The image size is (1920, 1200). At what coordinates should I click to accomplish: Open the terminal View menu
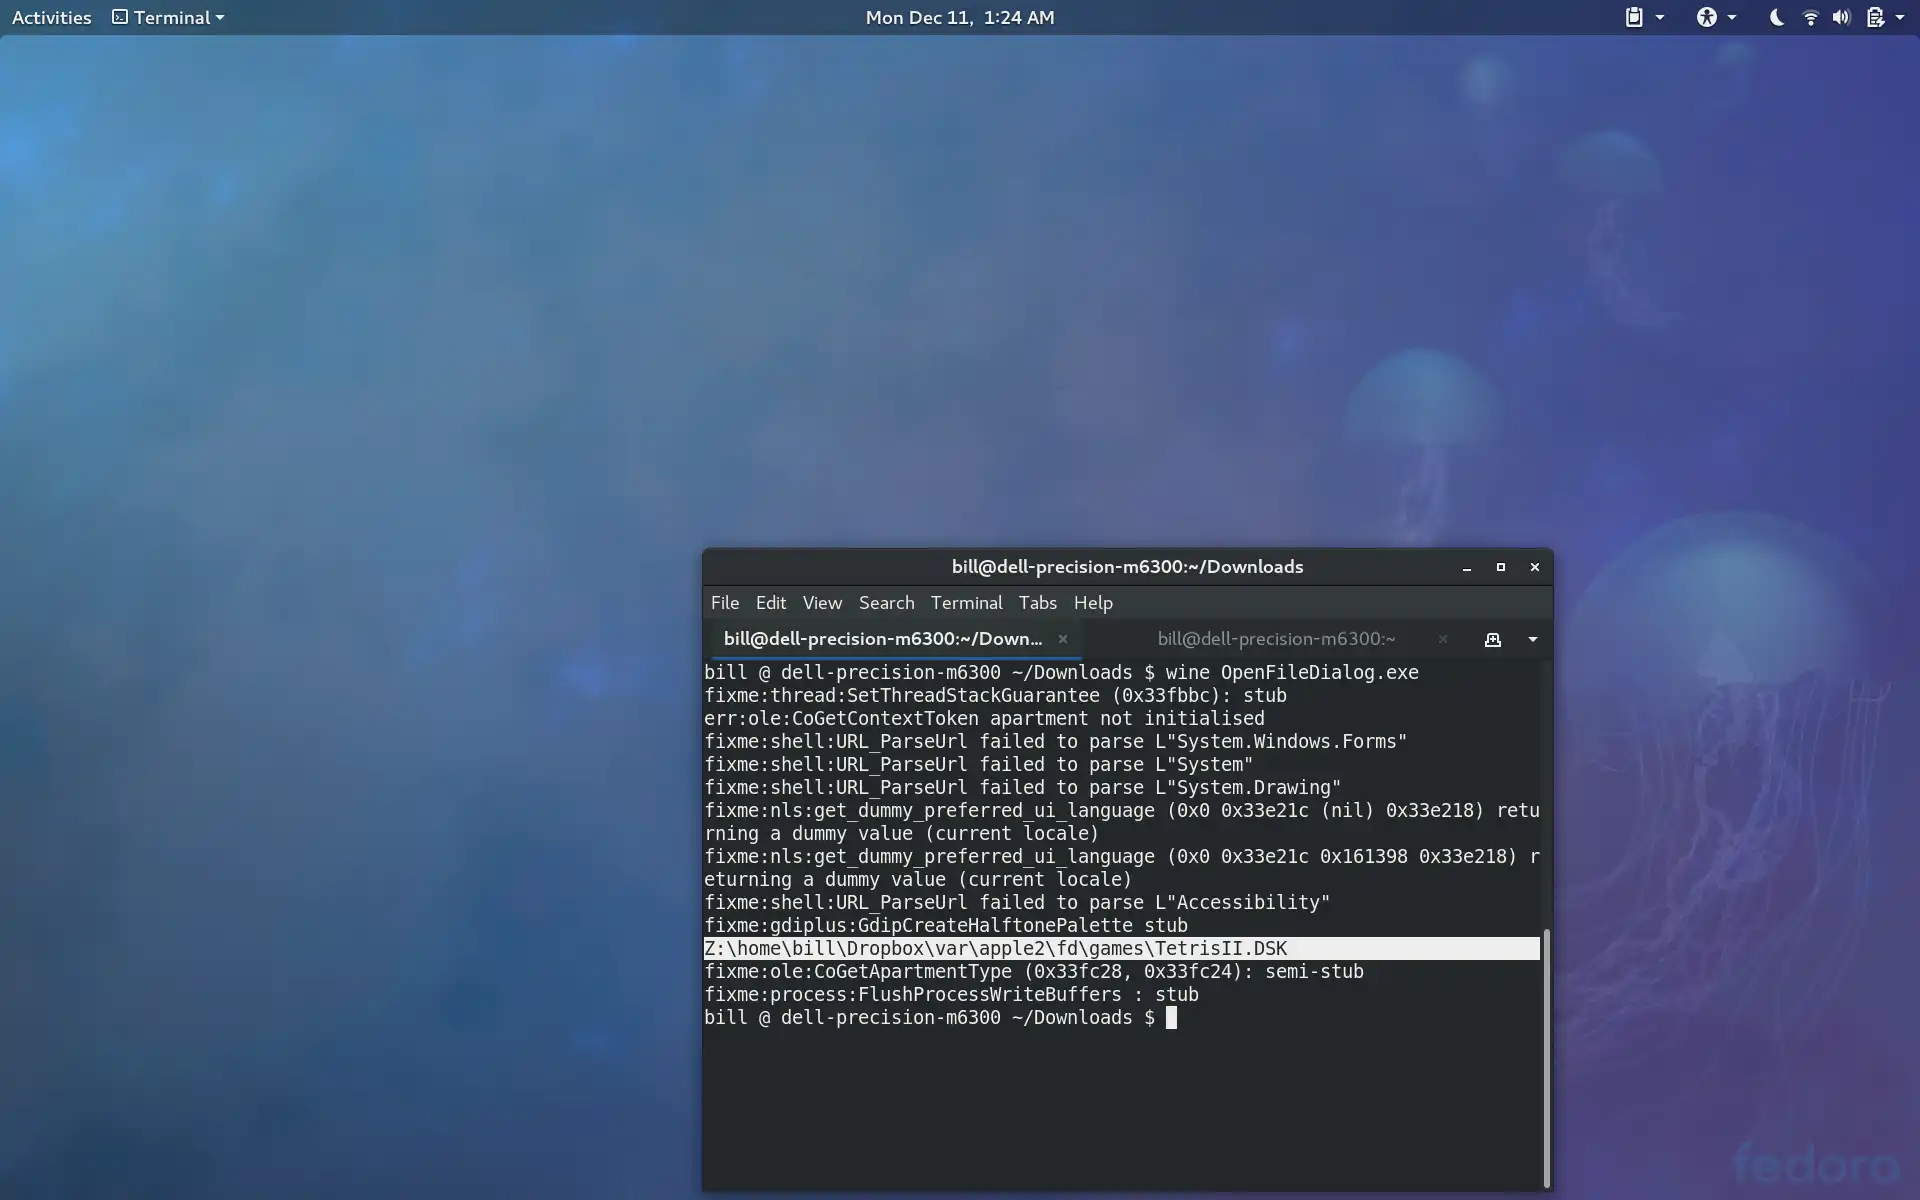click(x=821, y=601)
